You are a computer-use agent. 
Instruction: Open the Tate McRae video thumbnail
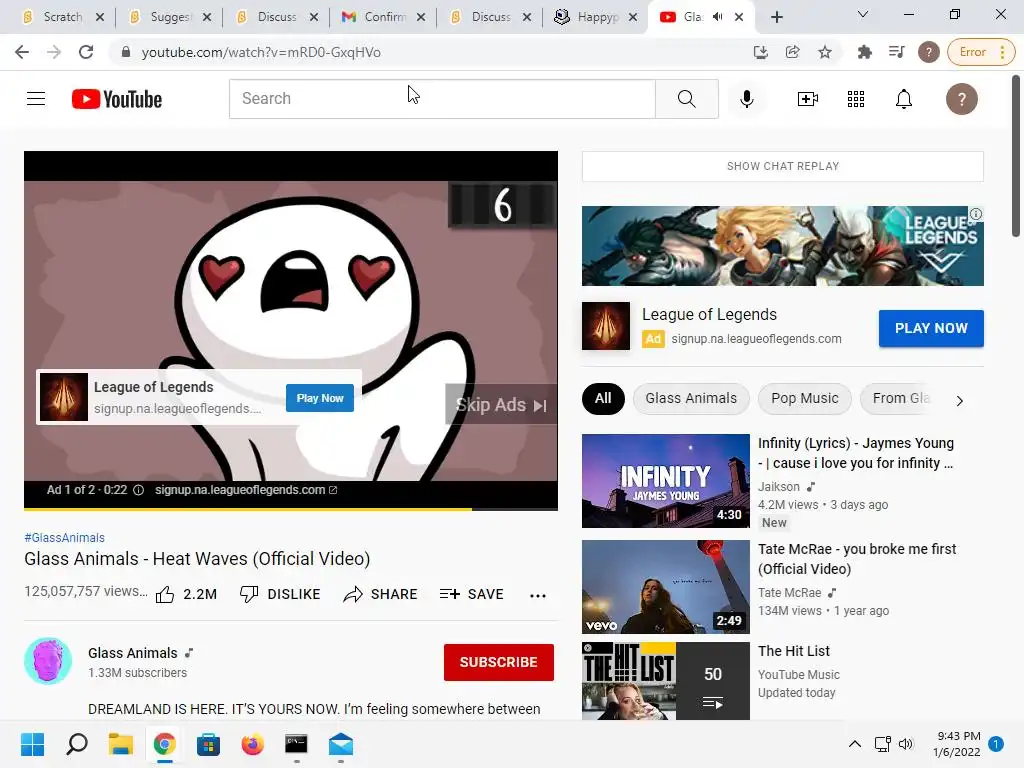click(665, 586)
